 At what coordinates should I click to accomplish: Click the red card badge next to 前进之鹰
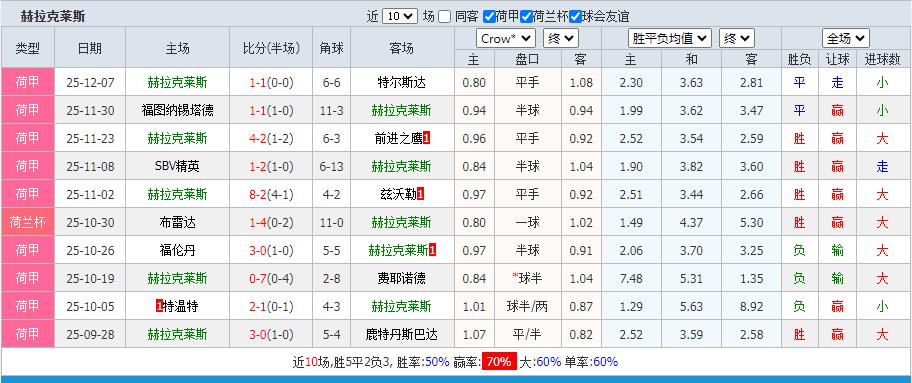[427, 139]
